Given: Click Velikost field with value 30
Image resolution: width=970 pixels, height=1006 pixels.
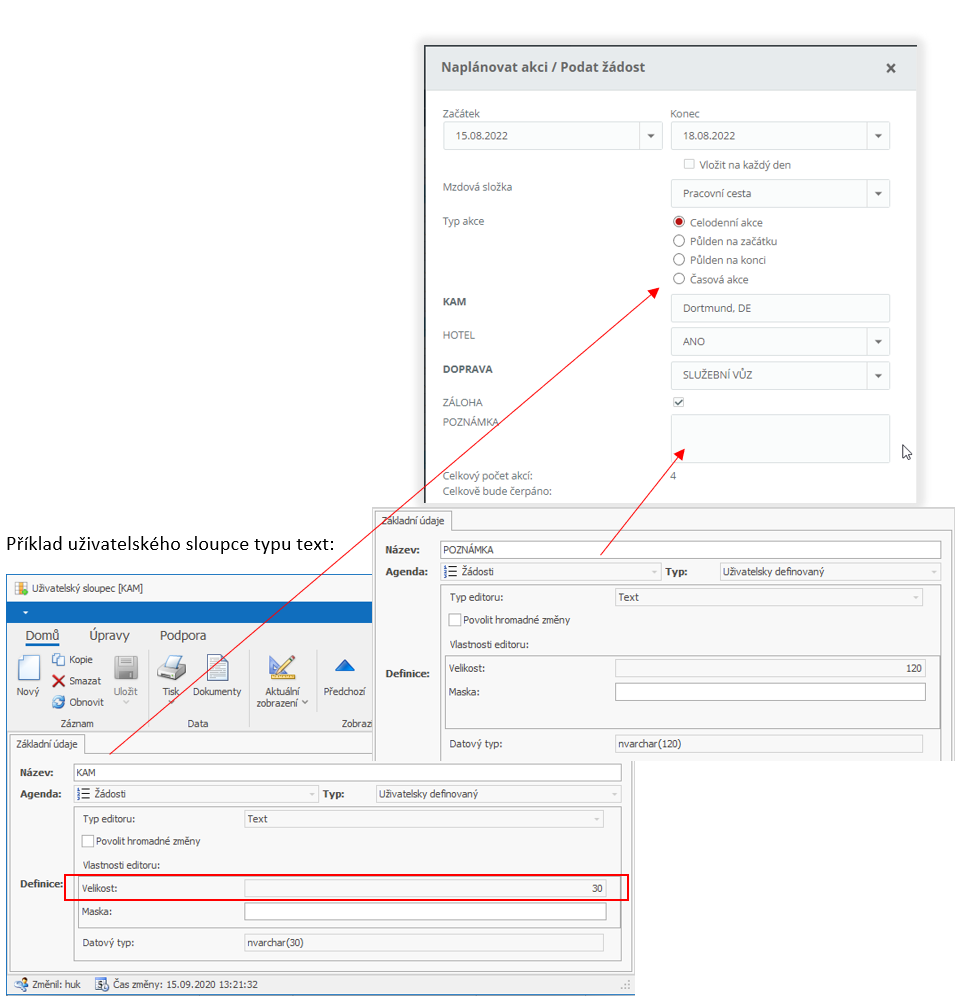Looking at the screenshot, I should point(425,889).
